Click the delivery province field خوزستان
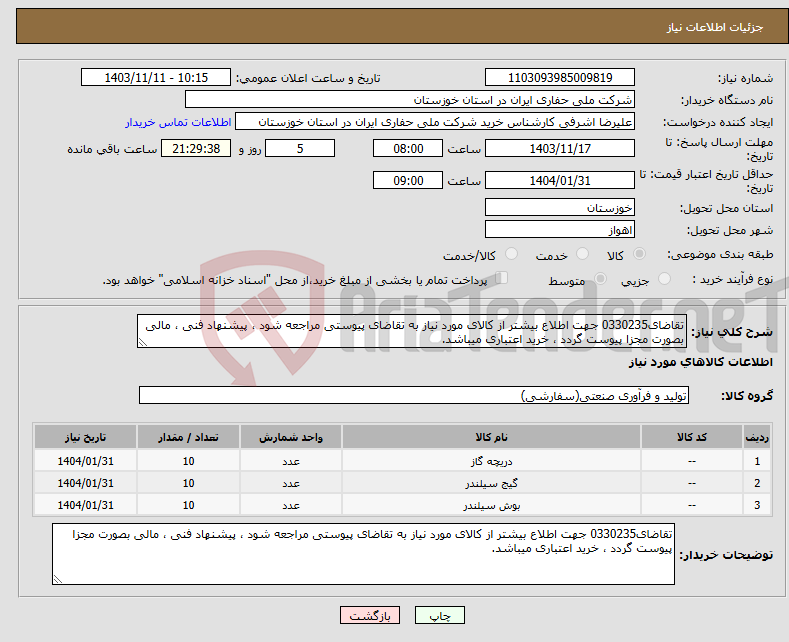789x642 pixels. coord(560,207)
